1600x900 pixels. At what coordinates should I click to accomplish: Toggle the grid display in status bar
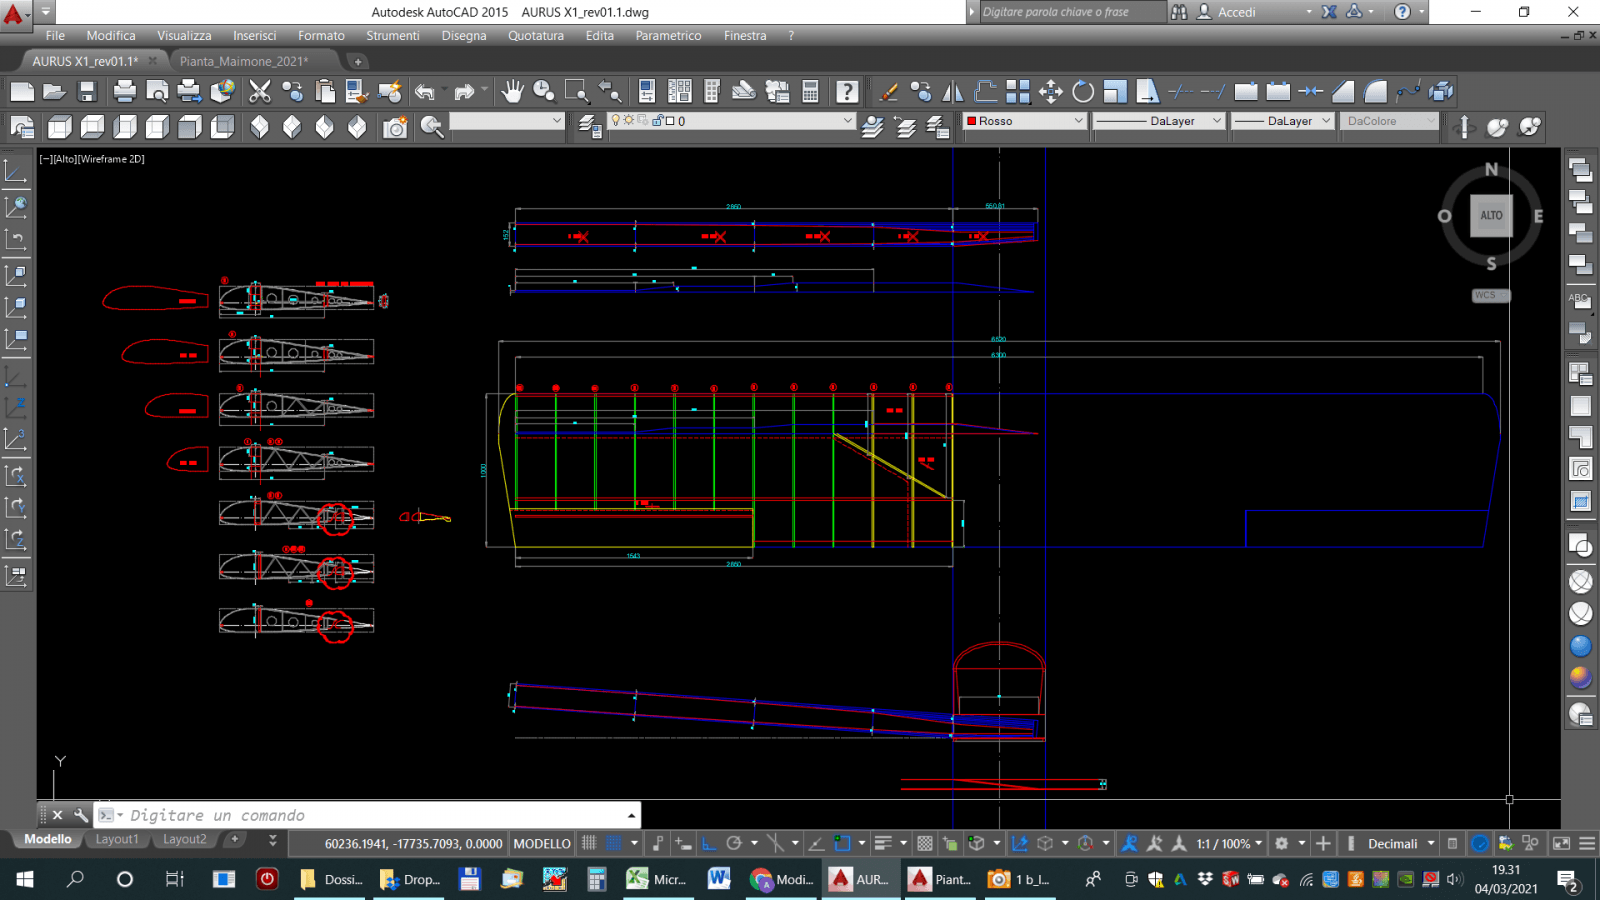590,843
